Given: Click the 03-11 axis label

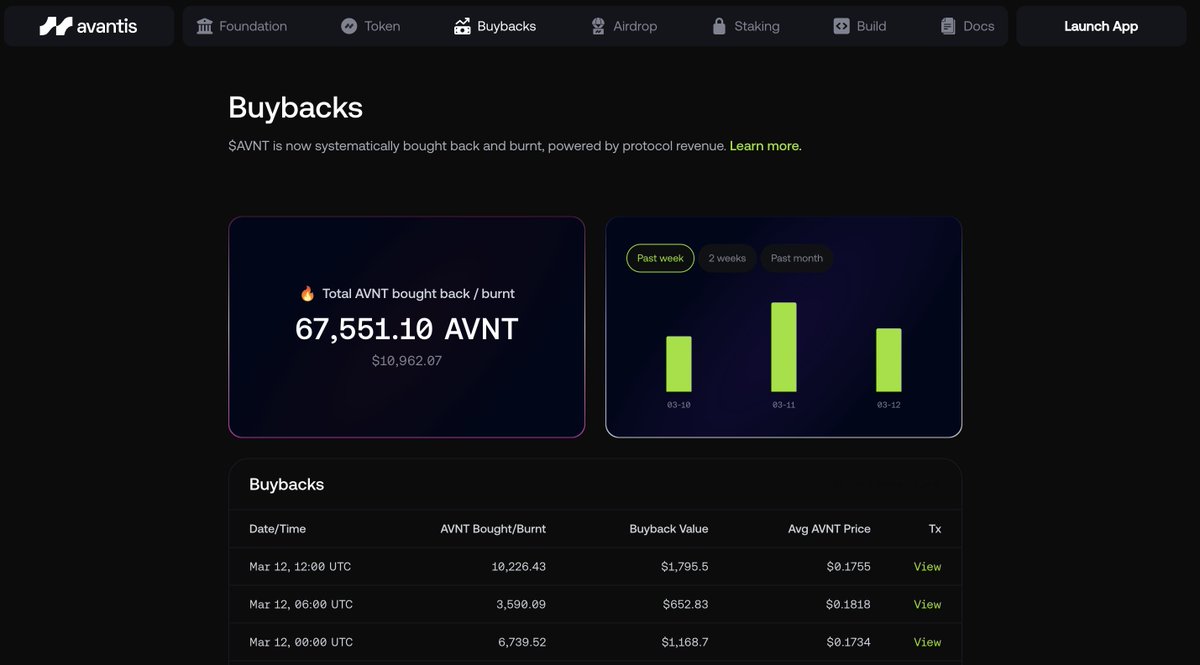Looking at the screenshot, I should 784,405.
